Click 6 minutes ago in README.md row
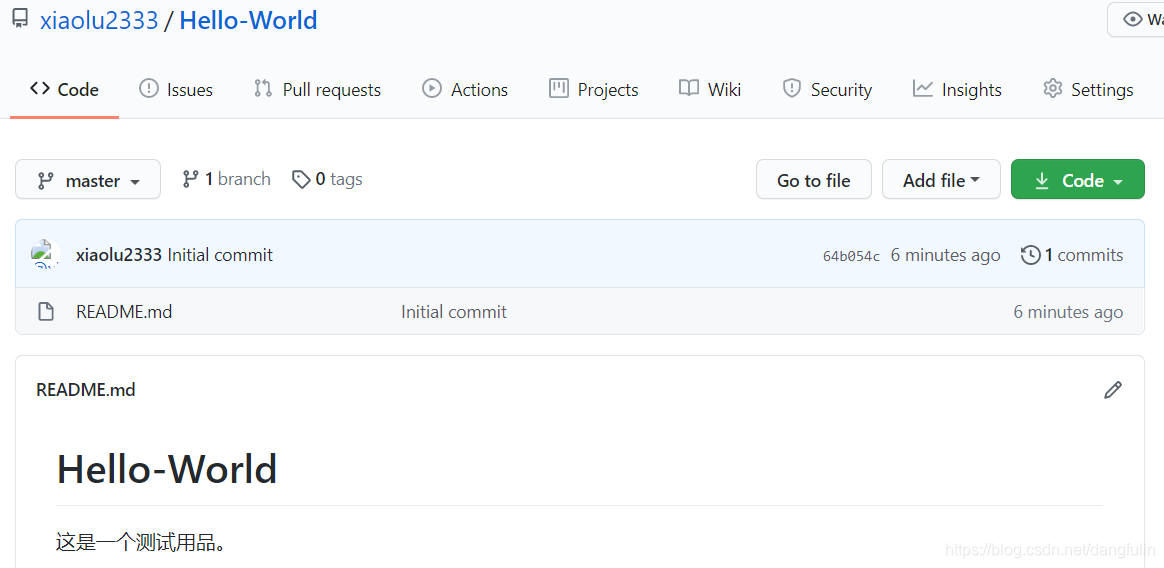The height and width of the screenshot is (568, 1164). tap(1068, 312)
